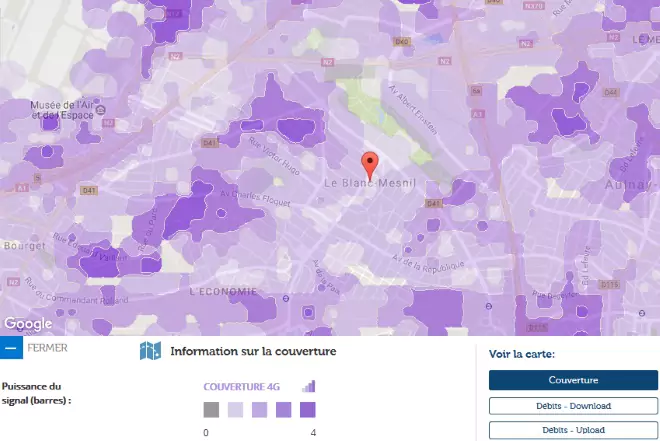This screenshot has width=660, height=441.
Task: Click the lightest purple legend swatch
Action: pyautogui.click(x=235, y=409)
